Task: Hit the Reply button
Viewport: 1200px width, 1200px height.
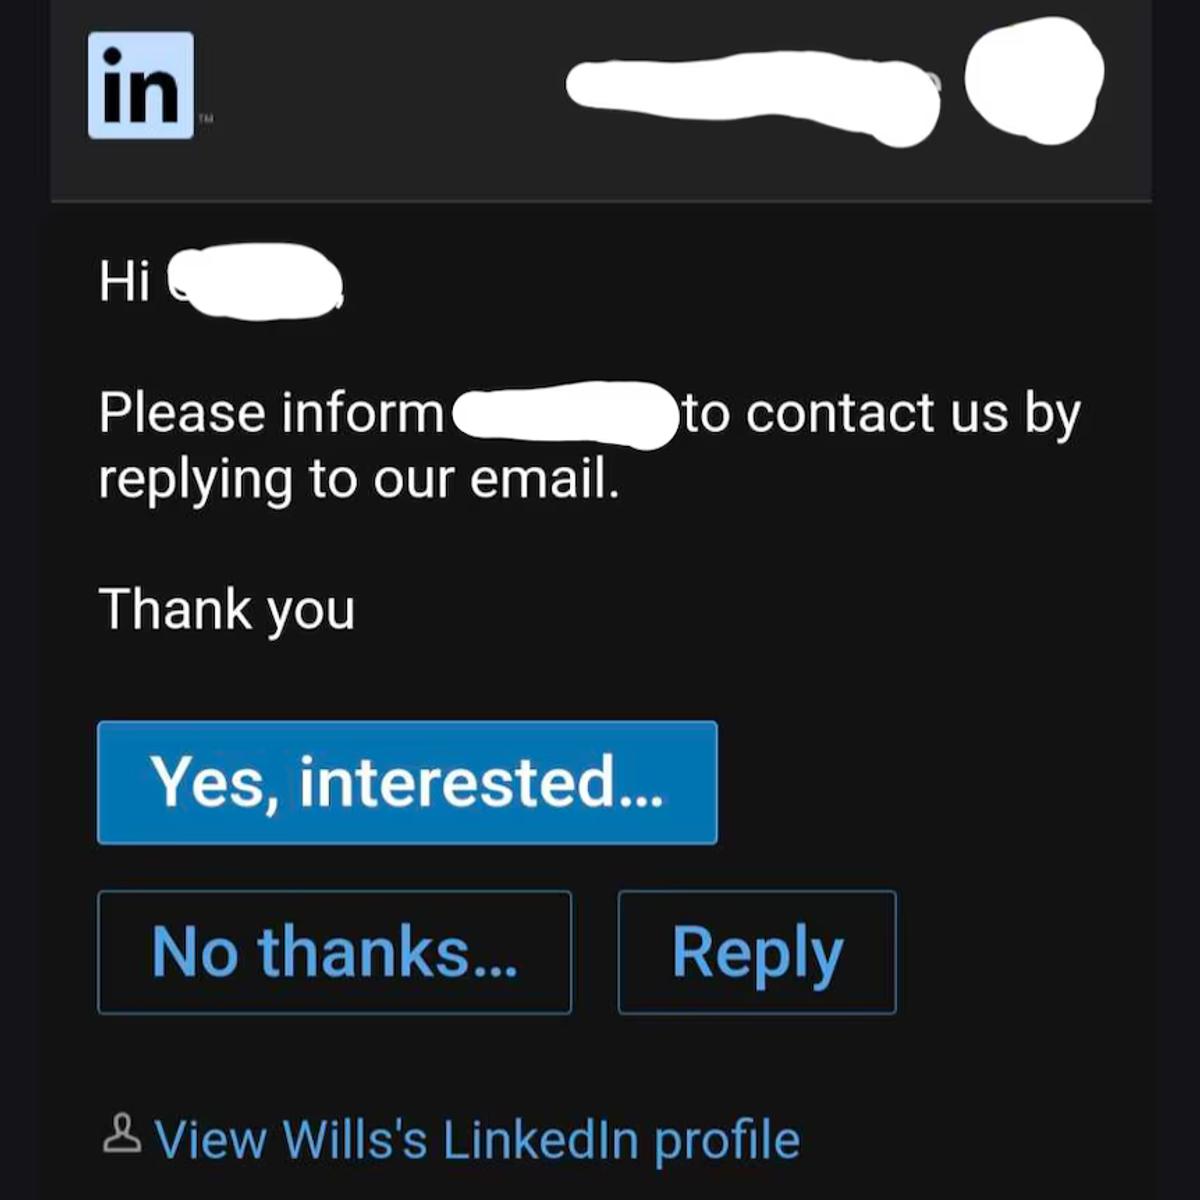Action: tap(757, 952)
